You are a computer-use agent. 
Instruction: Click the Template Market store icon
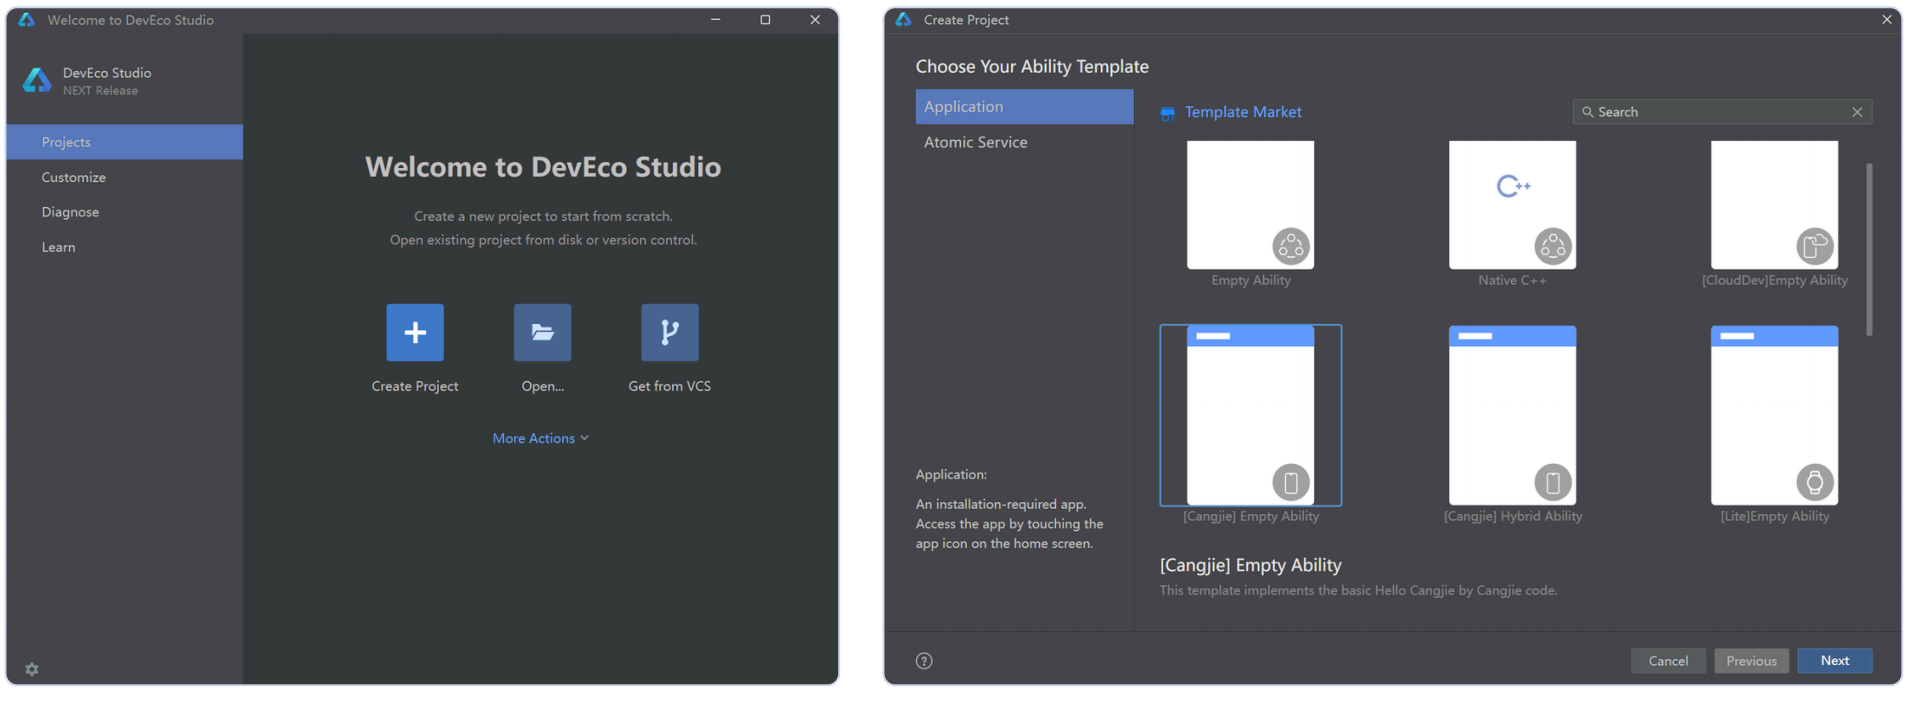point(1167,113)
